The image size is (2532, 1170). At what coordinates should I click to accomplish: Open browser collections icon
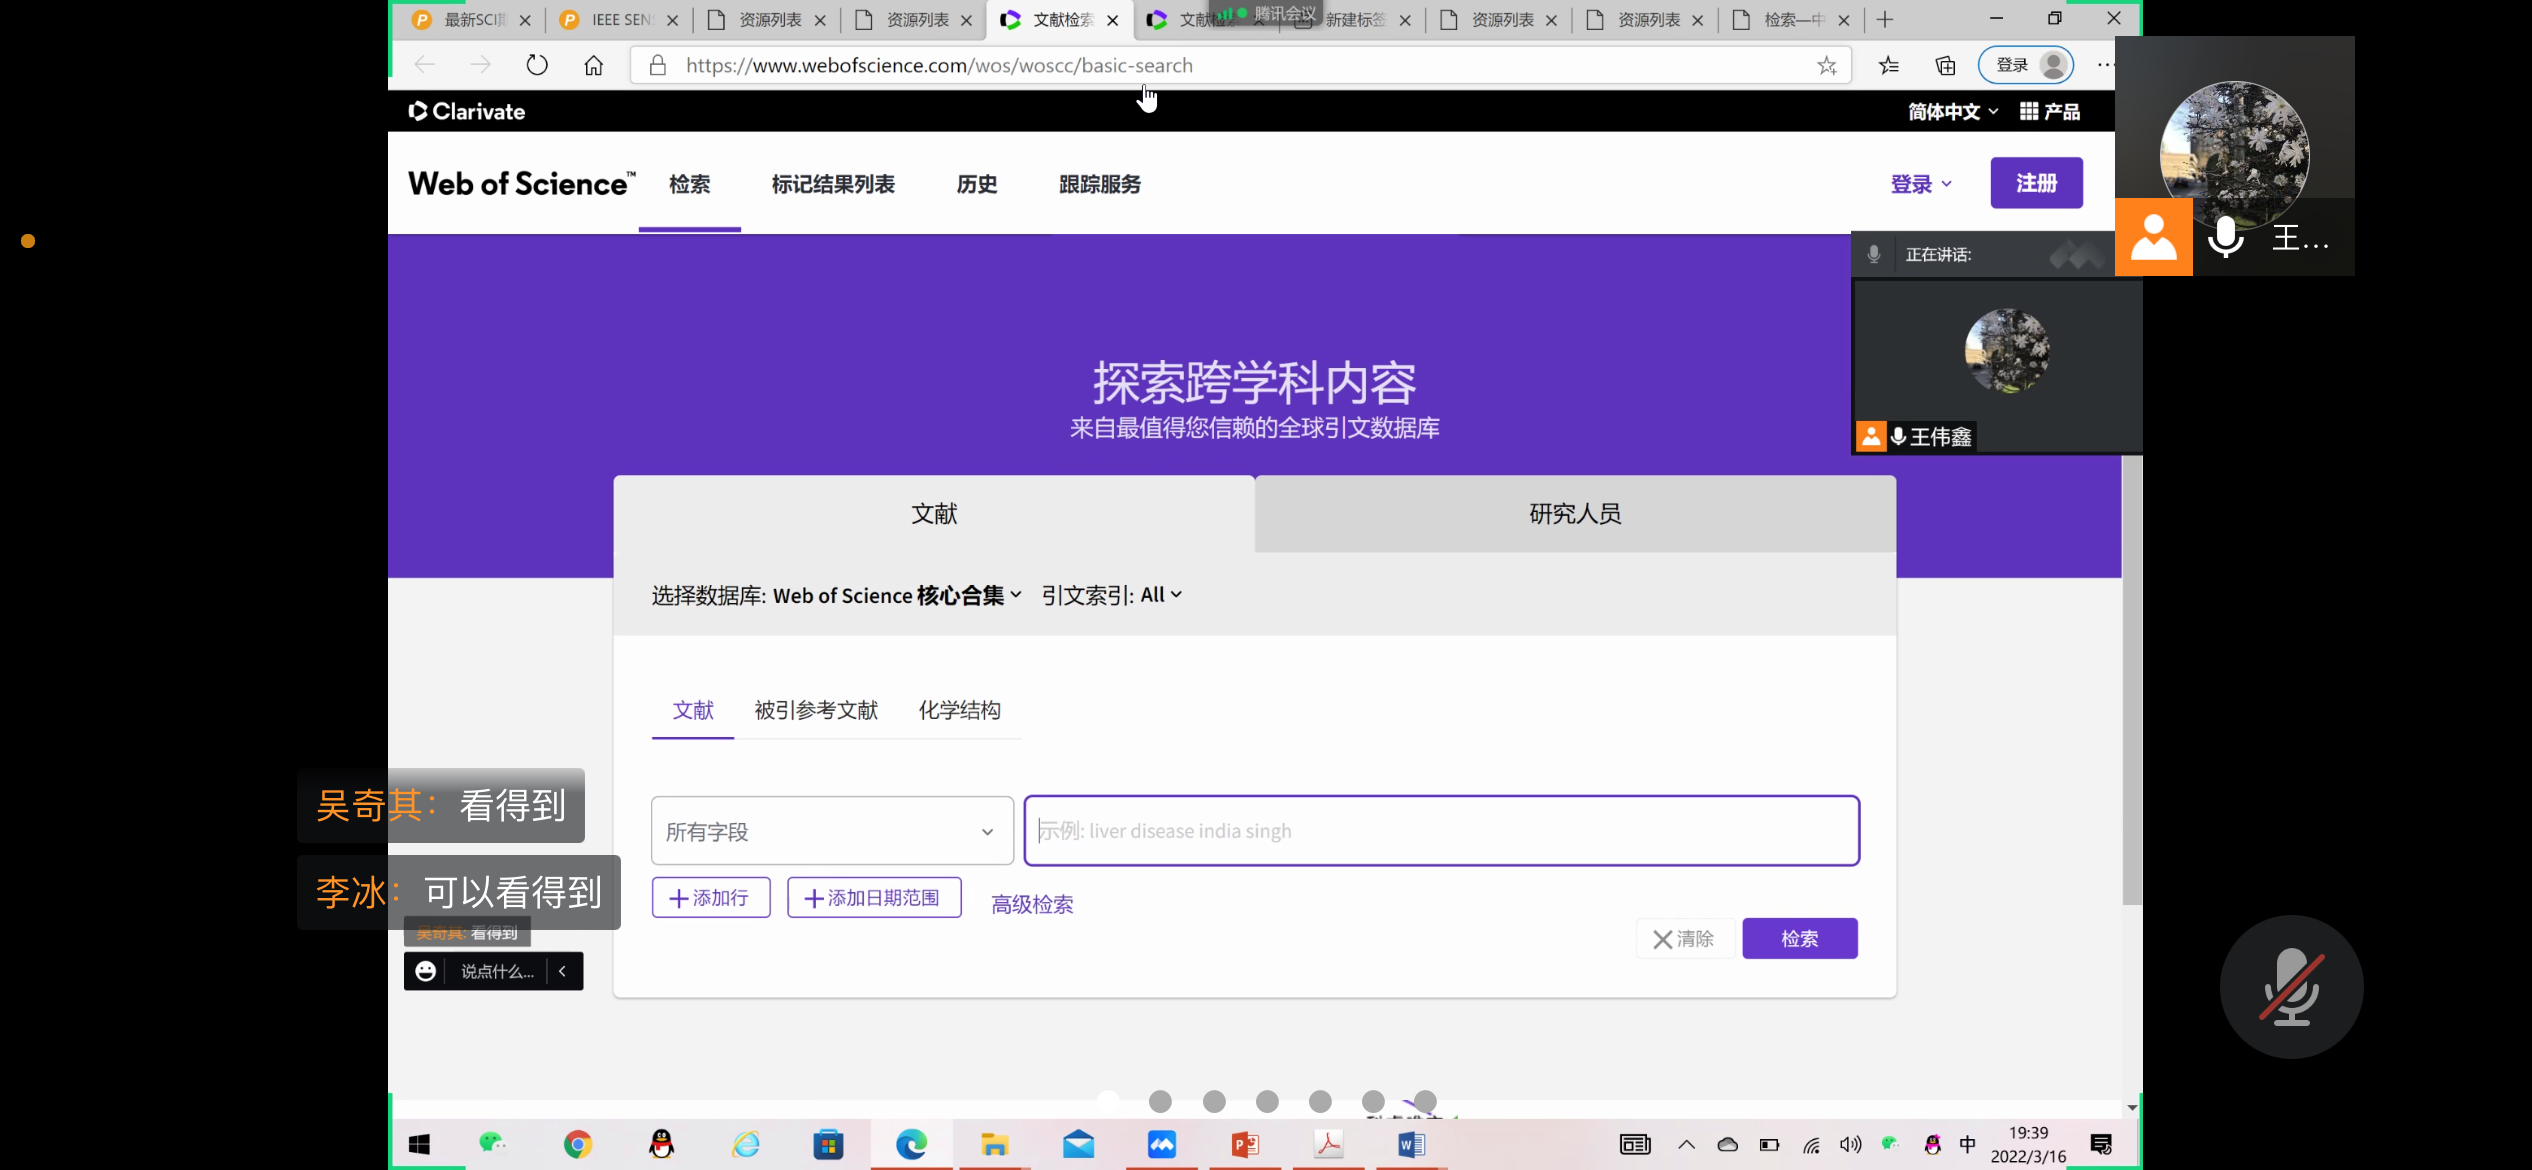pos(1946,65)
